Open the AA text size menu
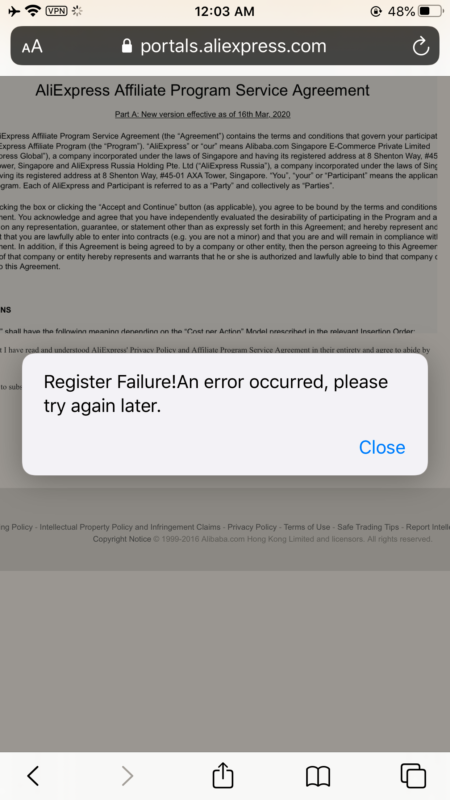The height and width of the screenshot is (800, 450). click(32, 47)
